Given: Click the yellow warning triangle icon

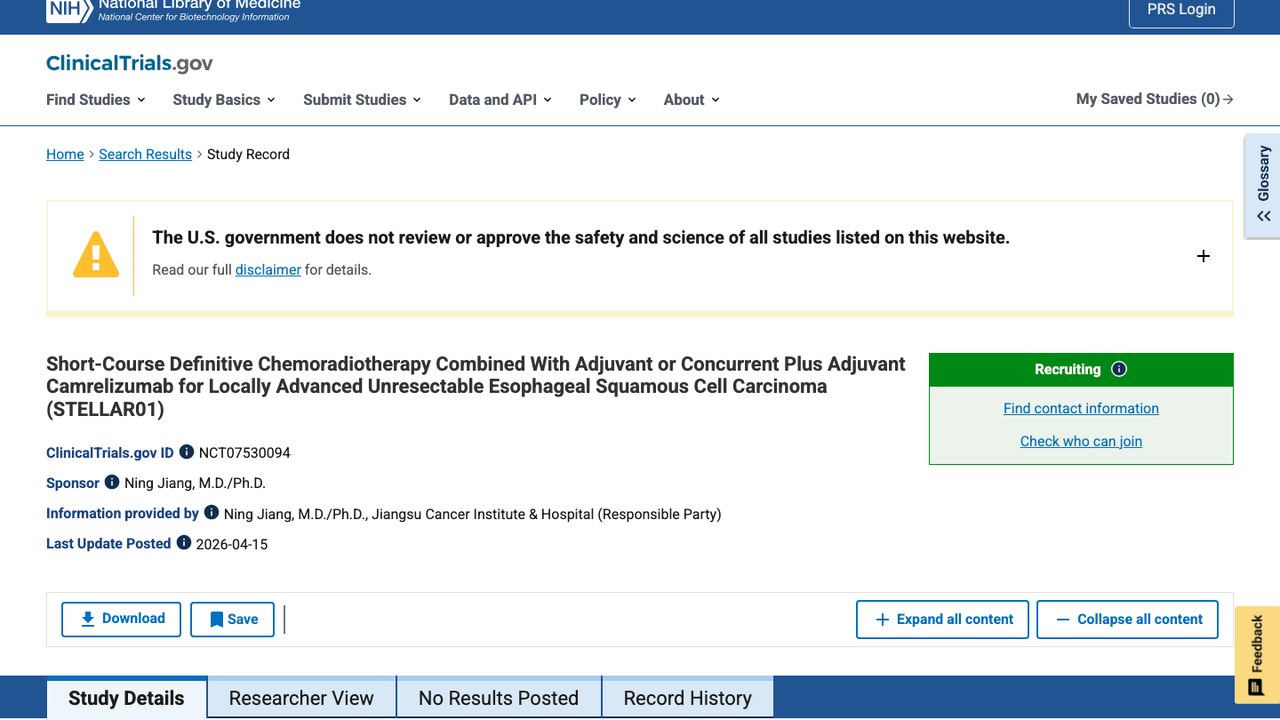Looking at the screenshot, I should click(x=96, y=254).
